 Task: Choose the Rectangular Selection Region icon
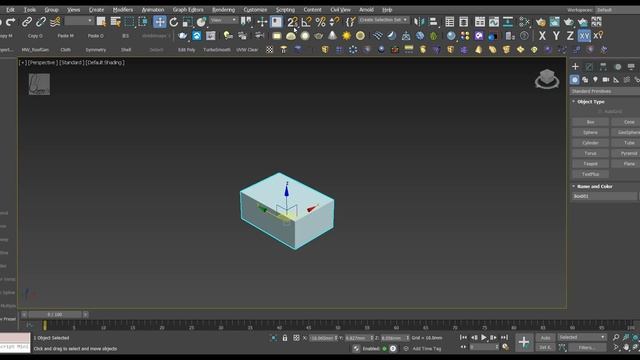129,22
